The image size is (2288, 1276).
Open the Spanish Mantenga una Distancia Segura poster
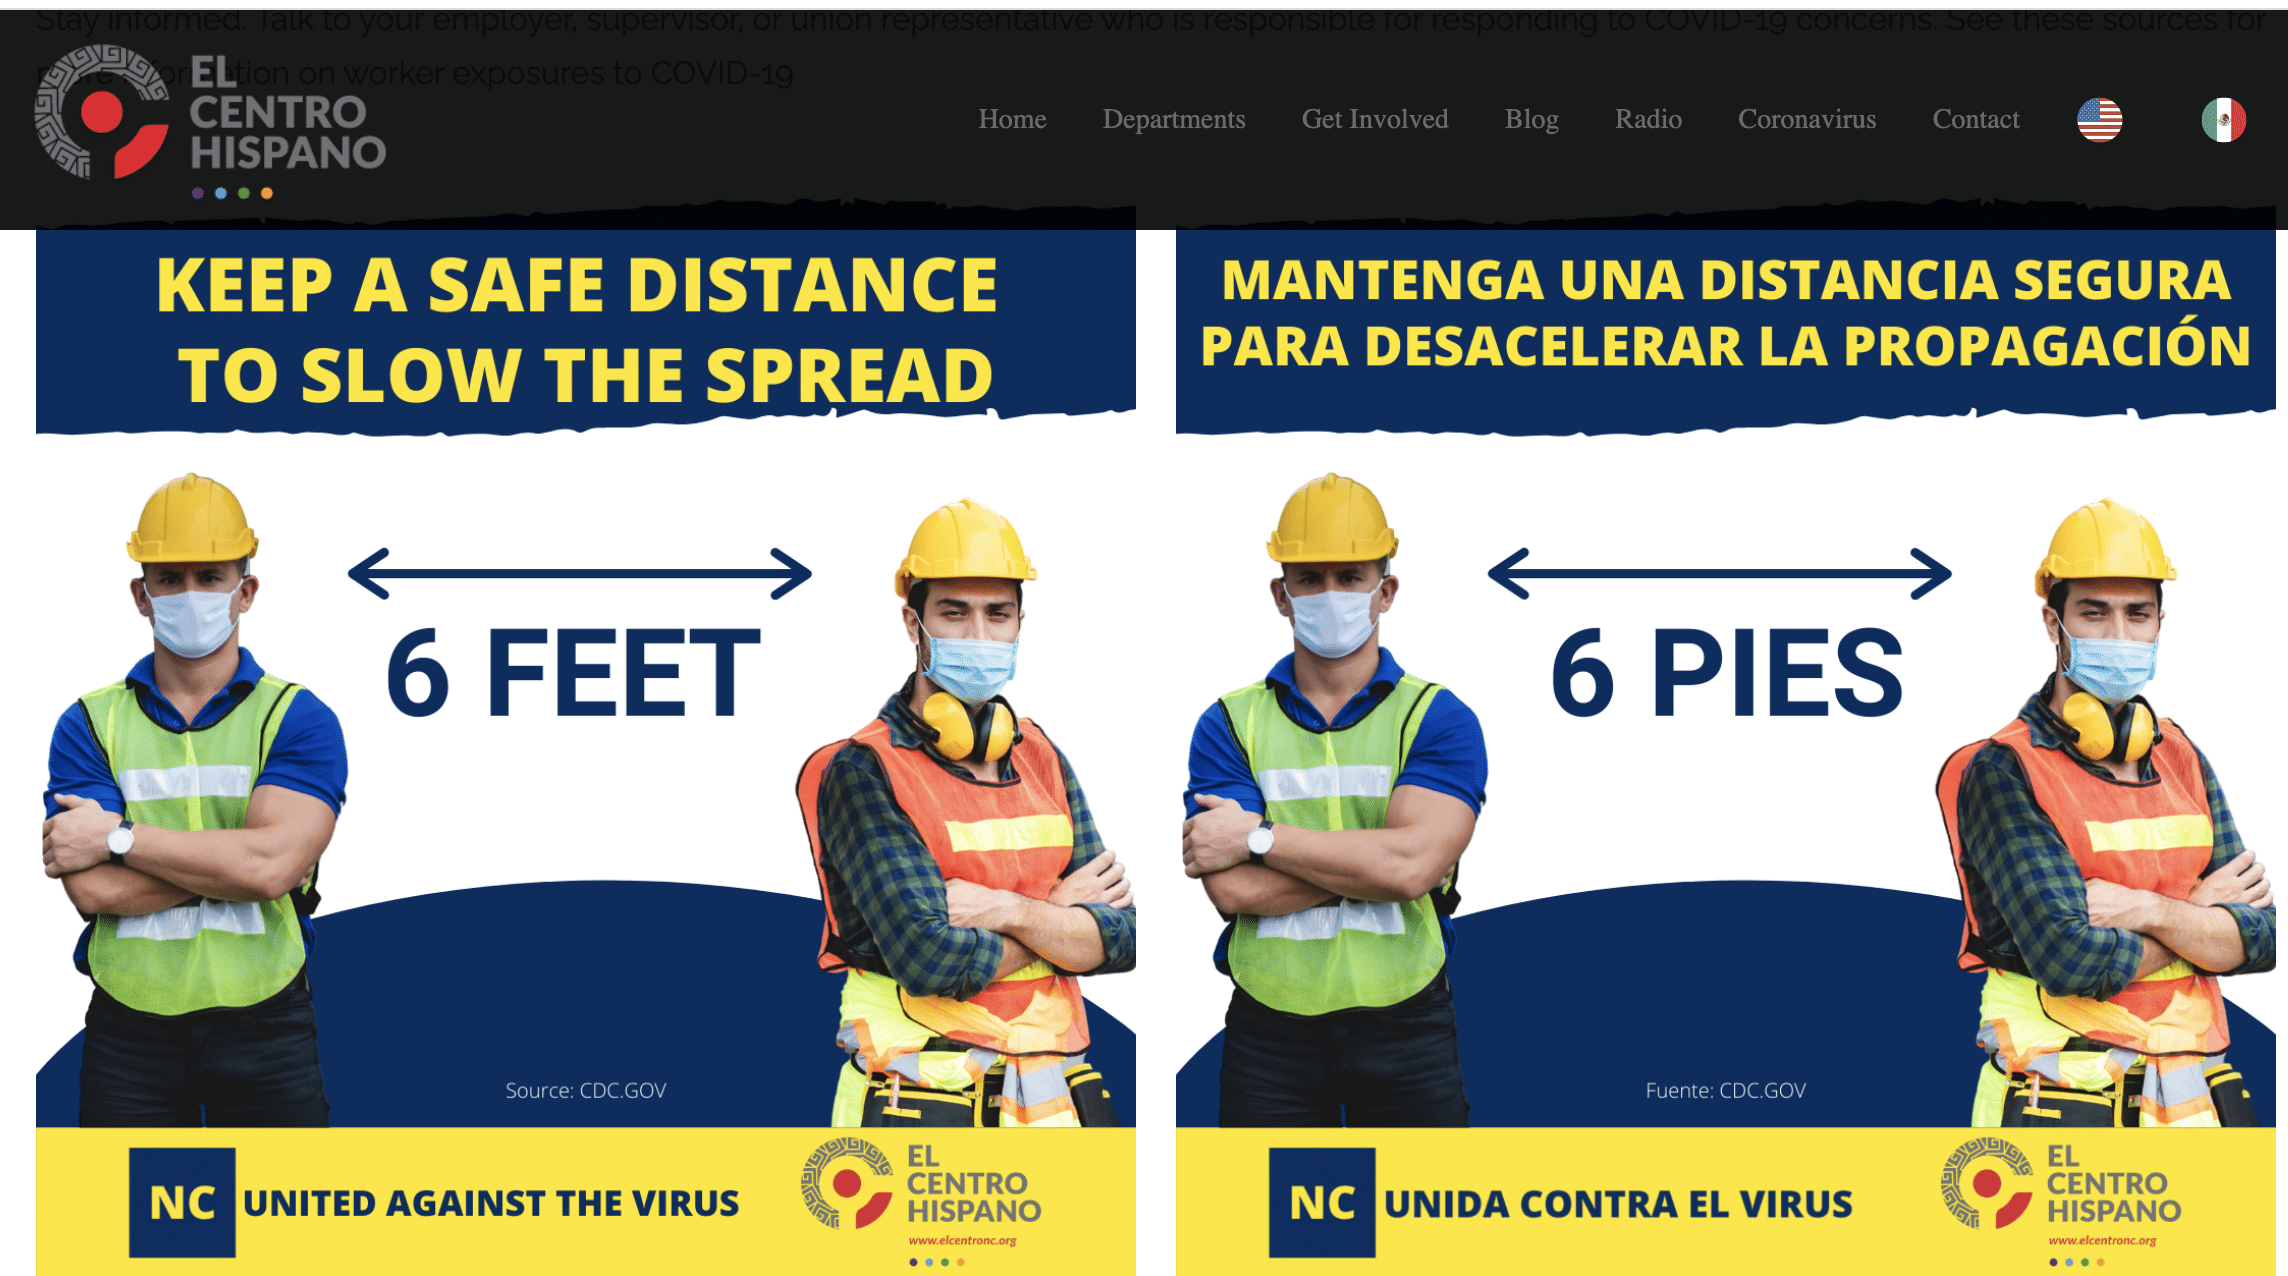click(1726, 752)
